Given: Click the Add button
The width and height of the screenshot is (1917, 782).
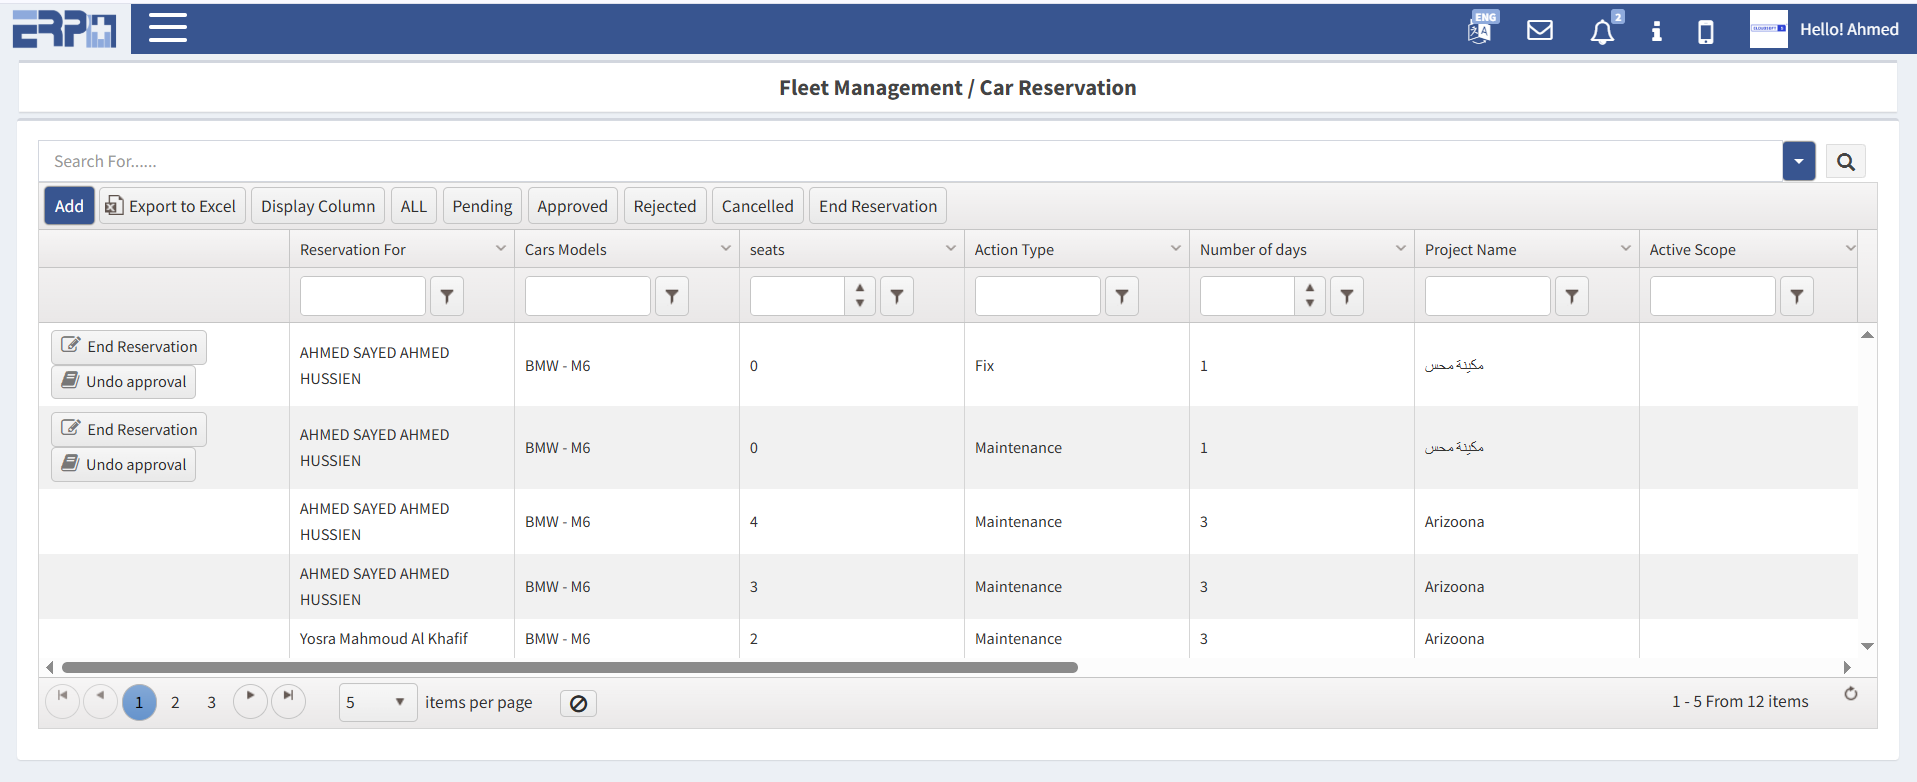Looking at the screenshot, I should [69, 206].
